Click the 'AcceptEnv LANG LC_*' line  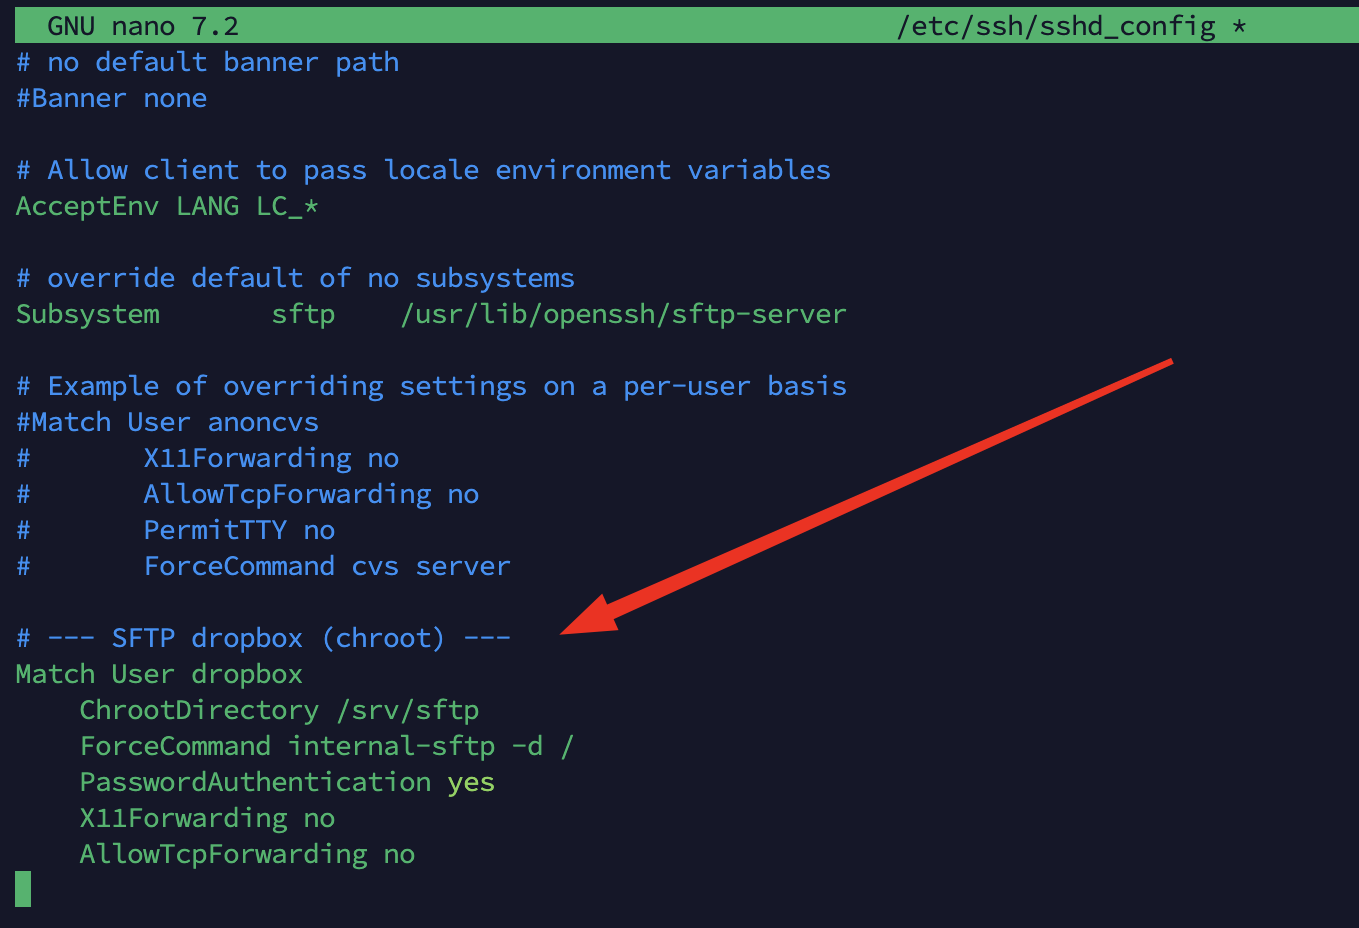tap(167, 206)
